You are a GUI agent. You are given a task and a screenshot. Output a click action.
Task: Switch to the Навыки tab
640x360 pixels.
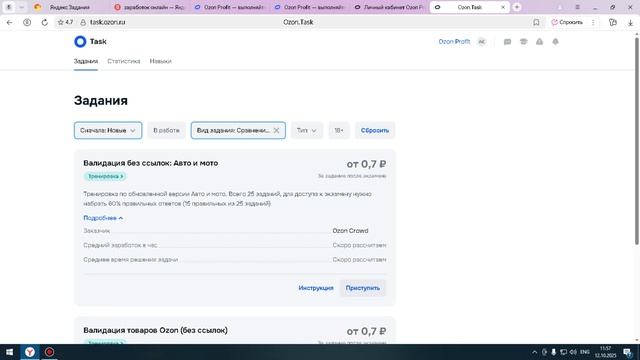click(x=160, y=61)
